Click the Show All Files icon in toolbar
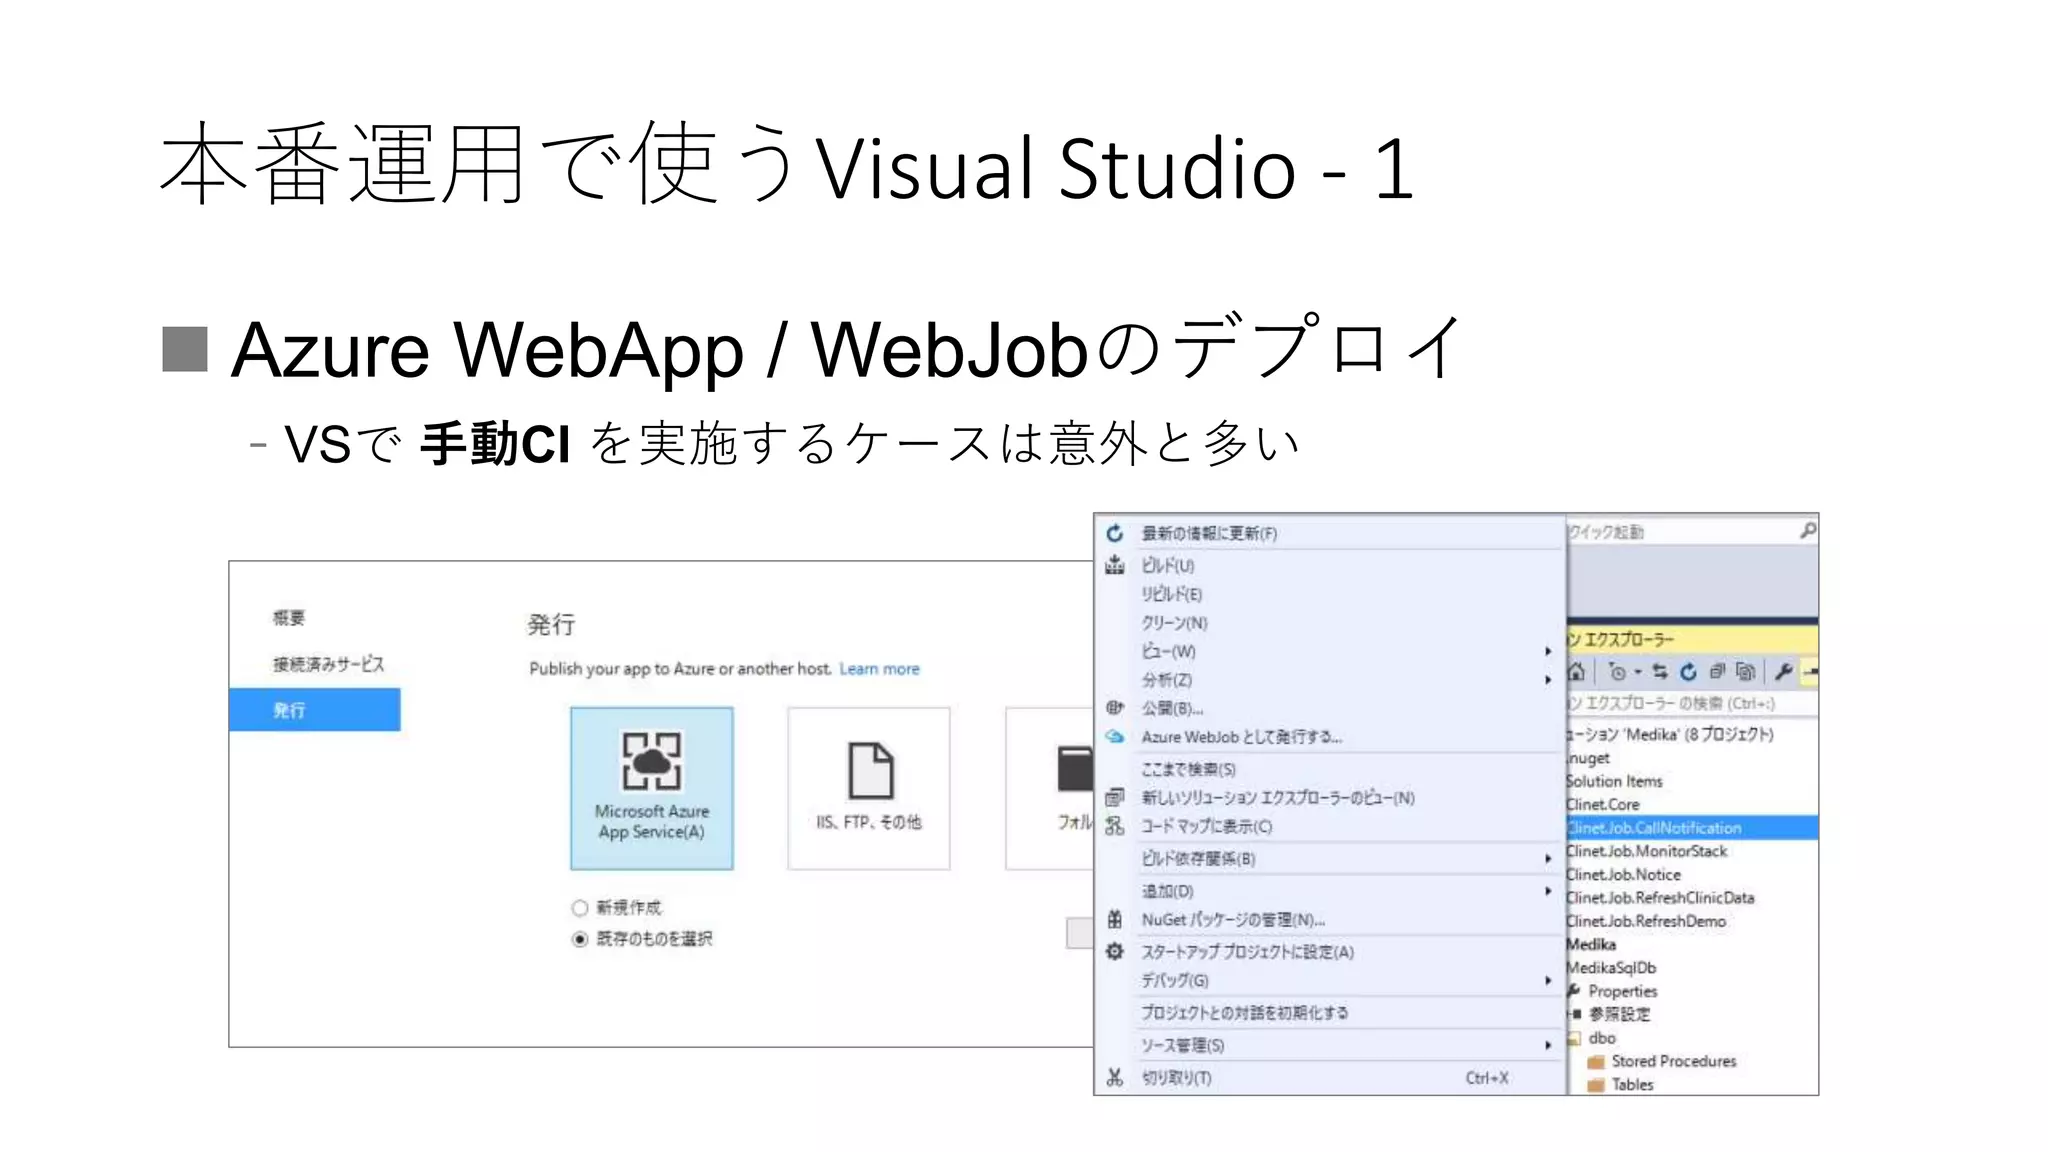Viewport: 2048px width, 1152px height. tap(1745, 671)
